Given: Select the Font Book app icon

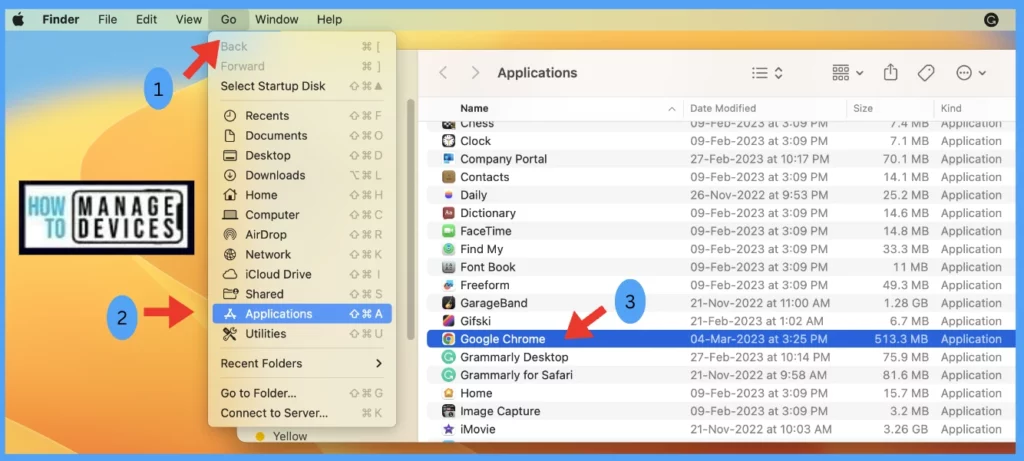Looking at the screenshot, I should 448,267.
